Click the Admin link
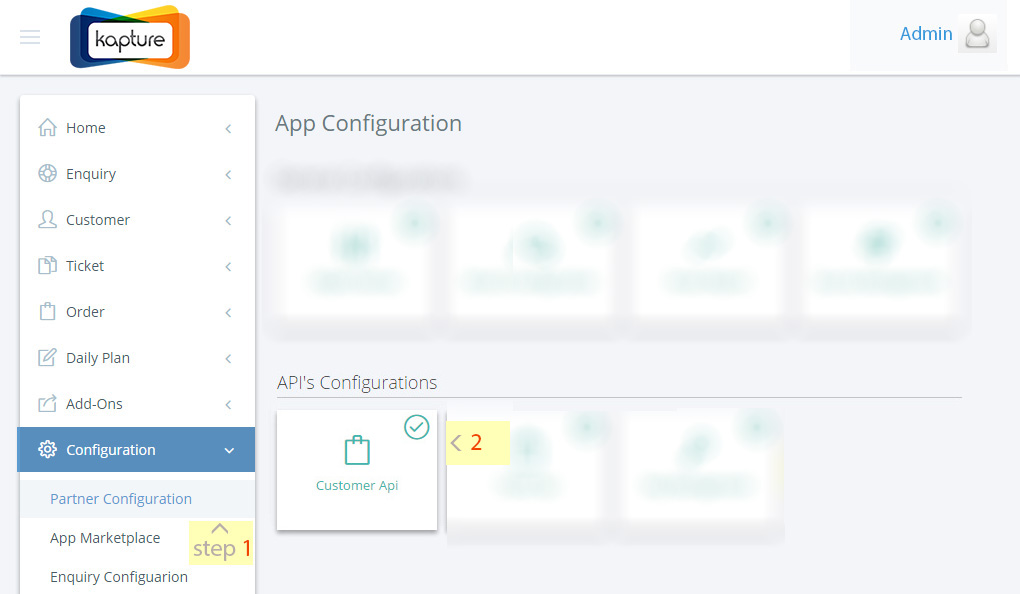 926,34
